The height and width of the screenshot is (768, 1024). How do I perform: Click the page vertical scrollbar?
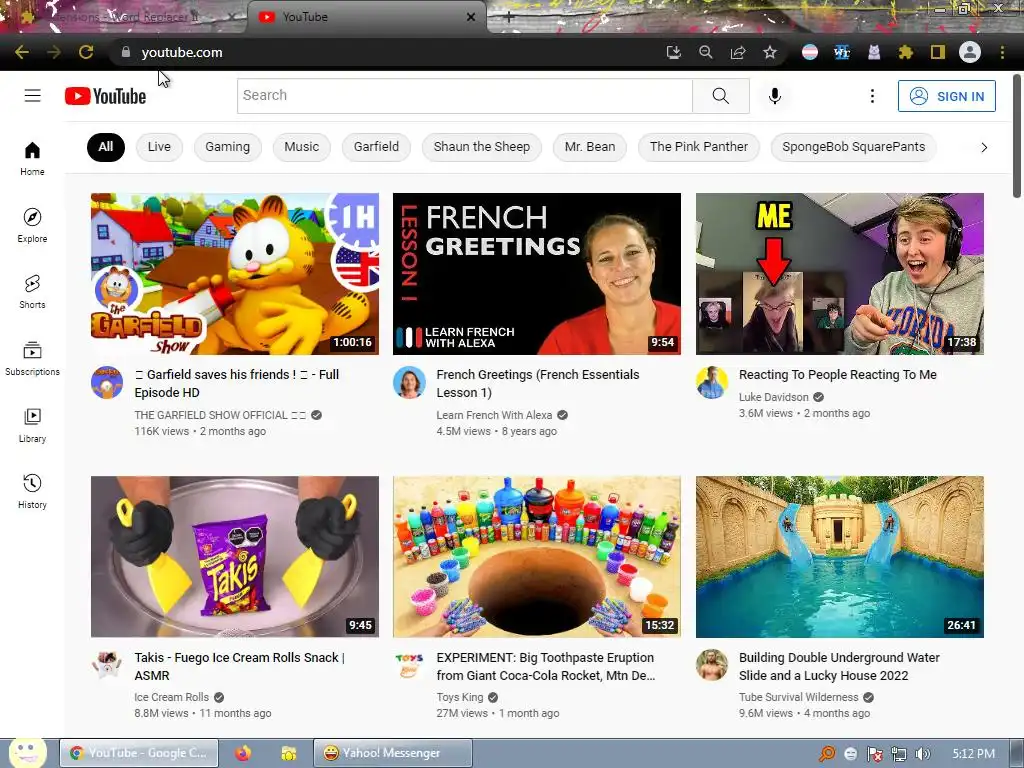click(1017, 136)
